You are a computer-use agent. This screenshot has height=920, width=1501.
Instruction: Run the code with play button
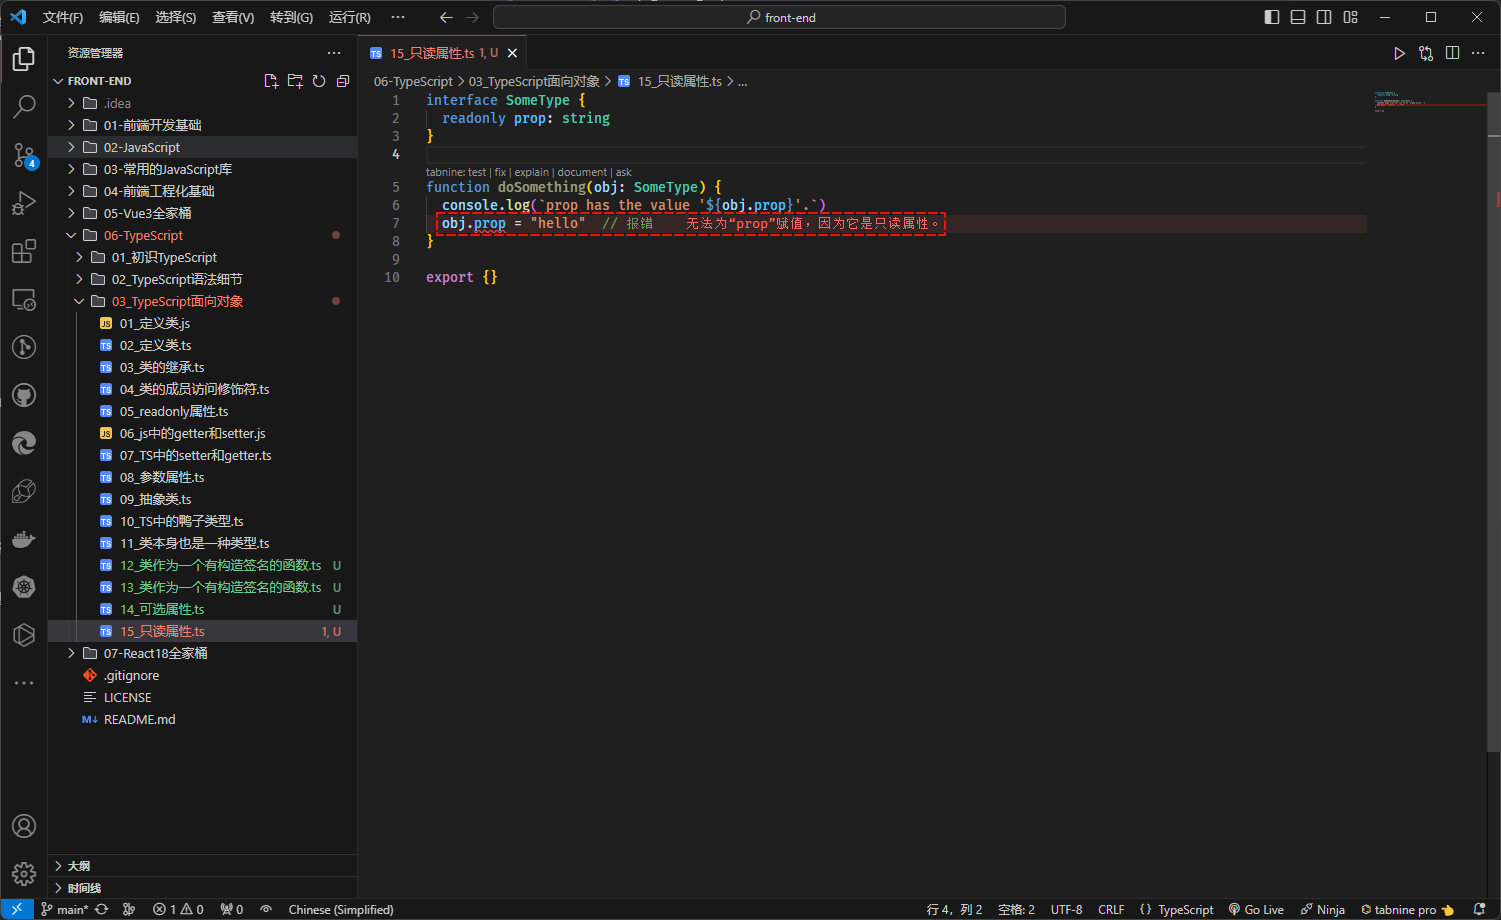point(1399,53)
